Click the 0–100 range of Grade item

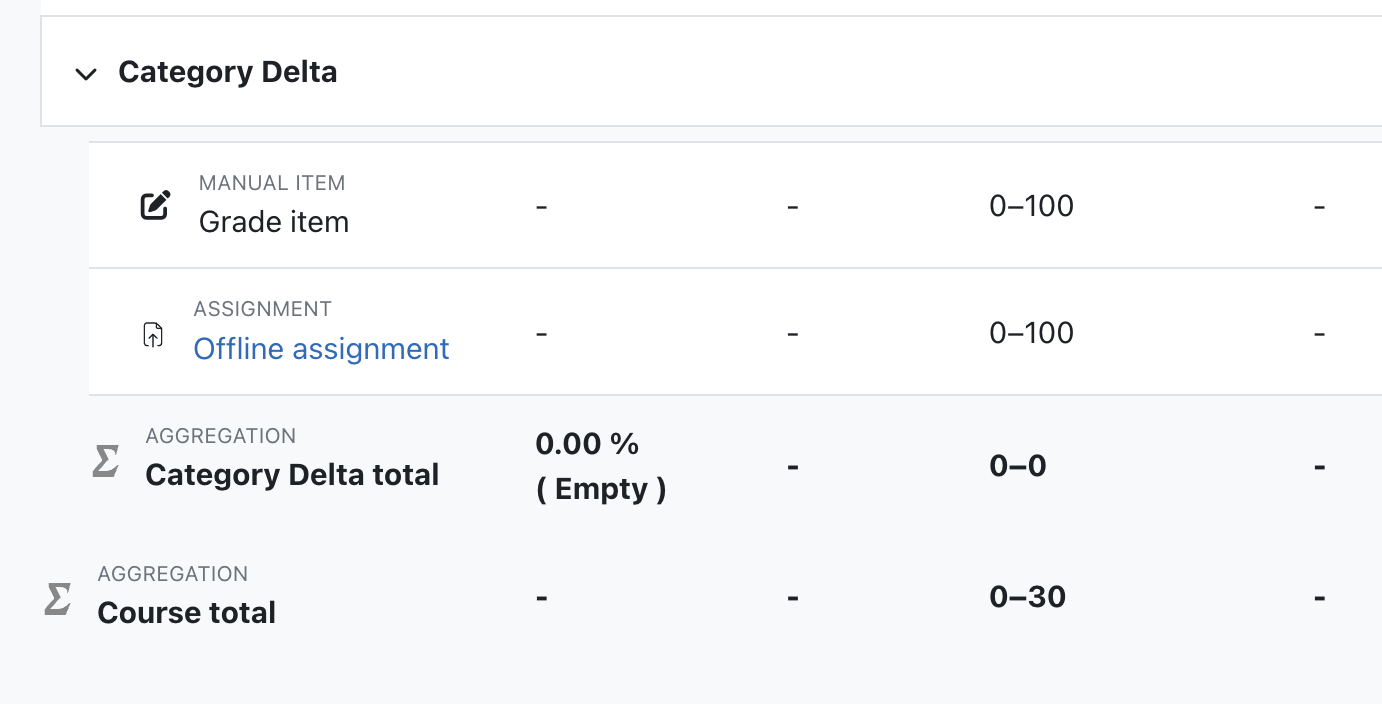pos(1032,206)
